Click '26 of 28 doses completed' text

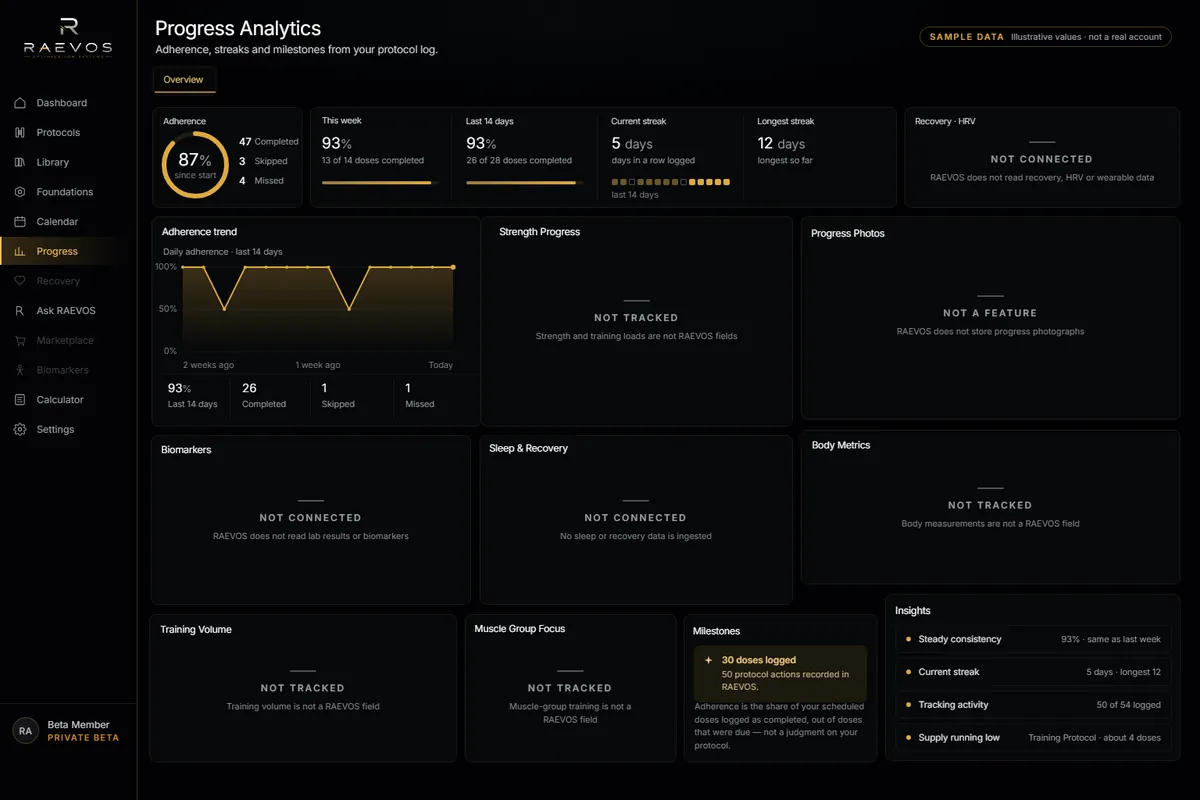[x=519, y=160]
